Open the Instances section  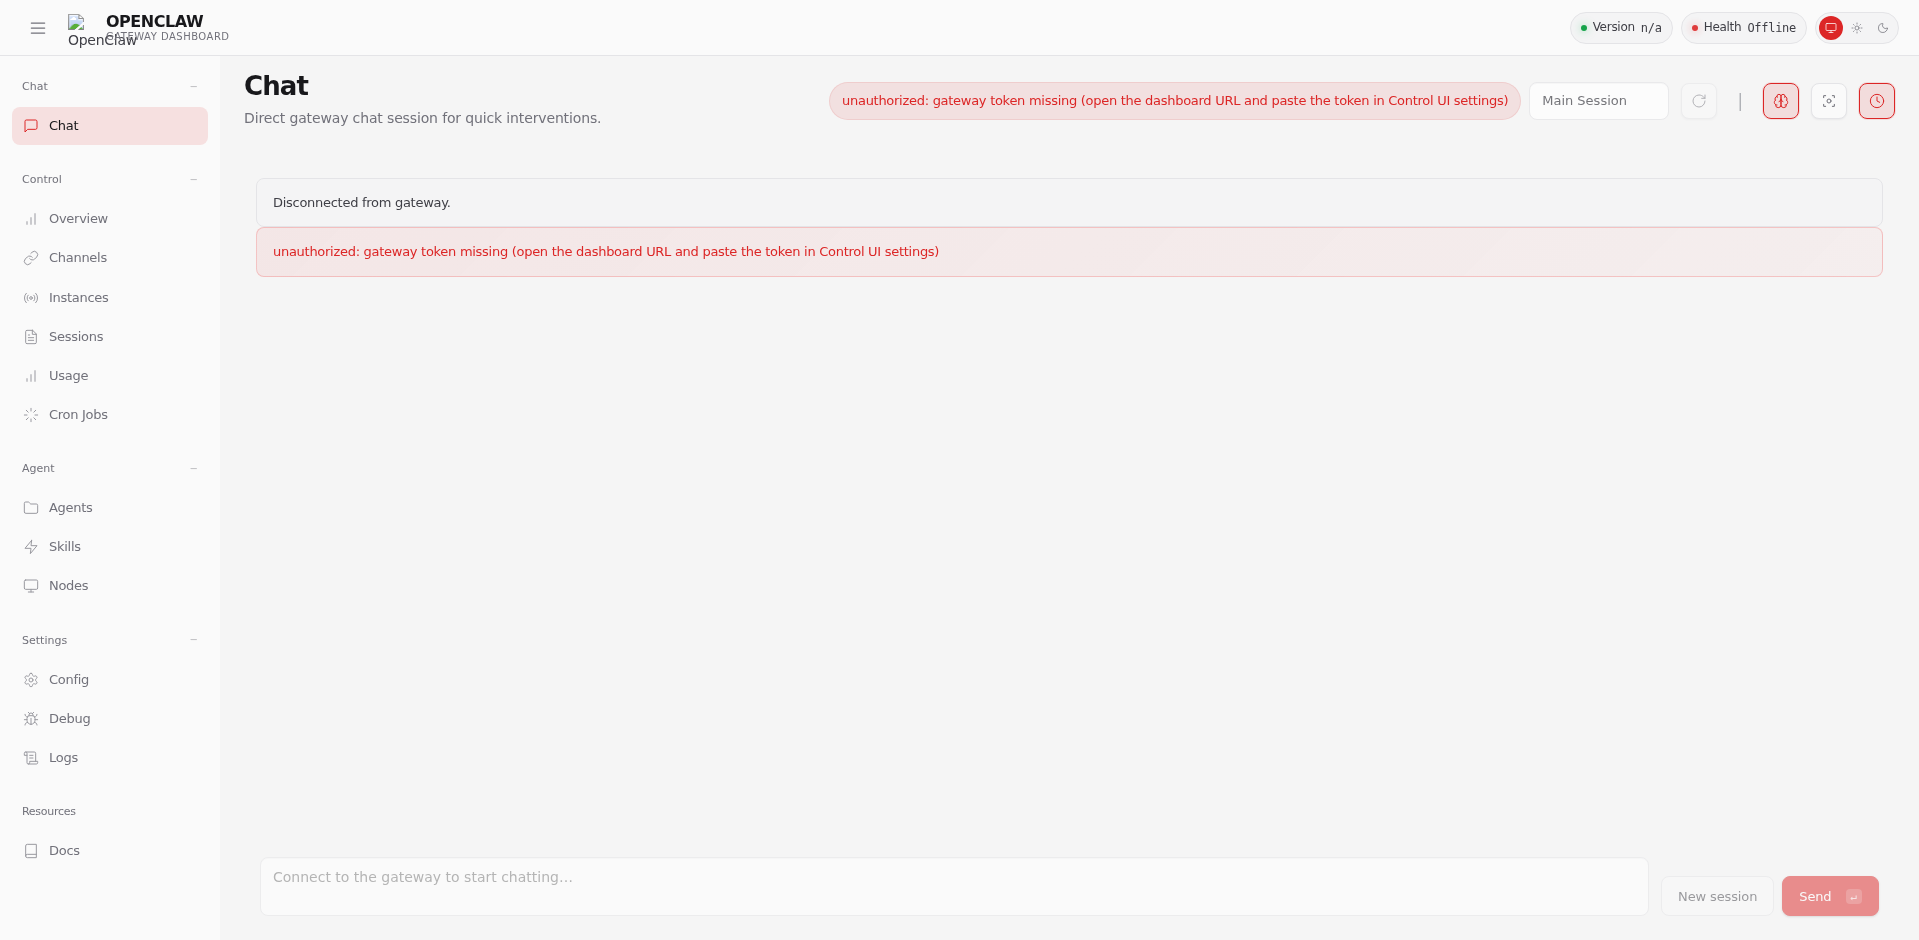click(x=79, y=297)
